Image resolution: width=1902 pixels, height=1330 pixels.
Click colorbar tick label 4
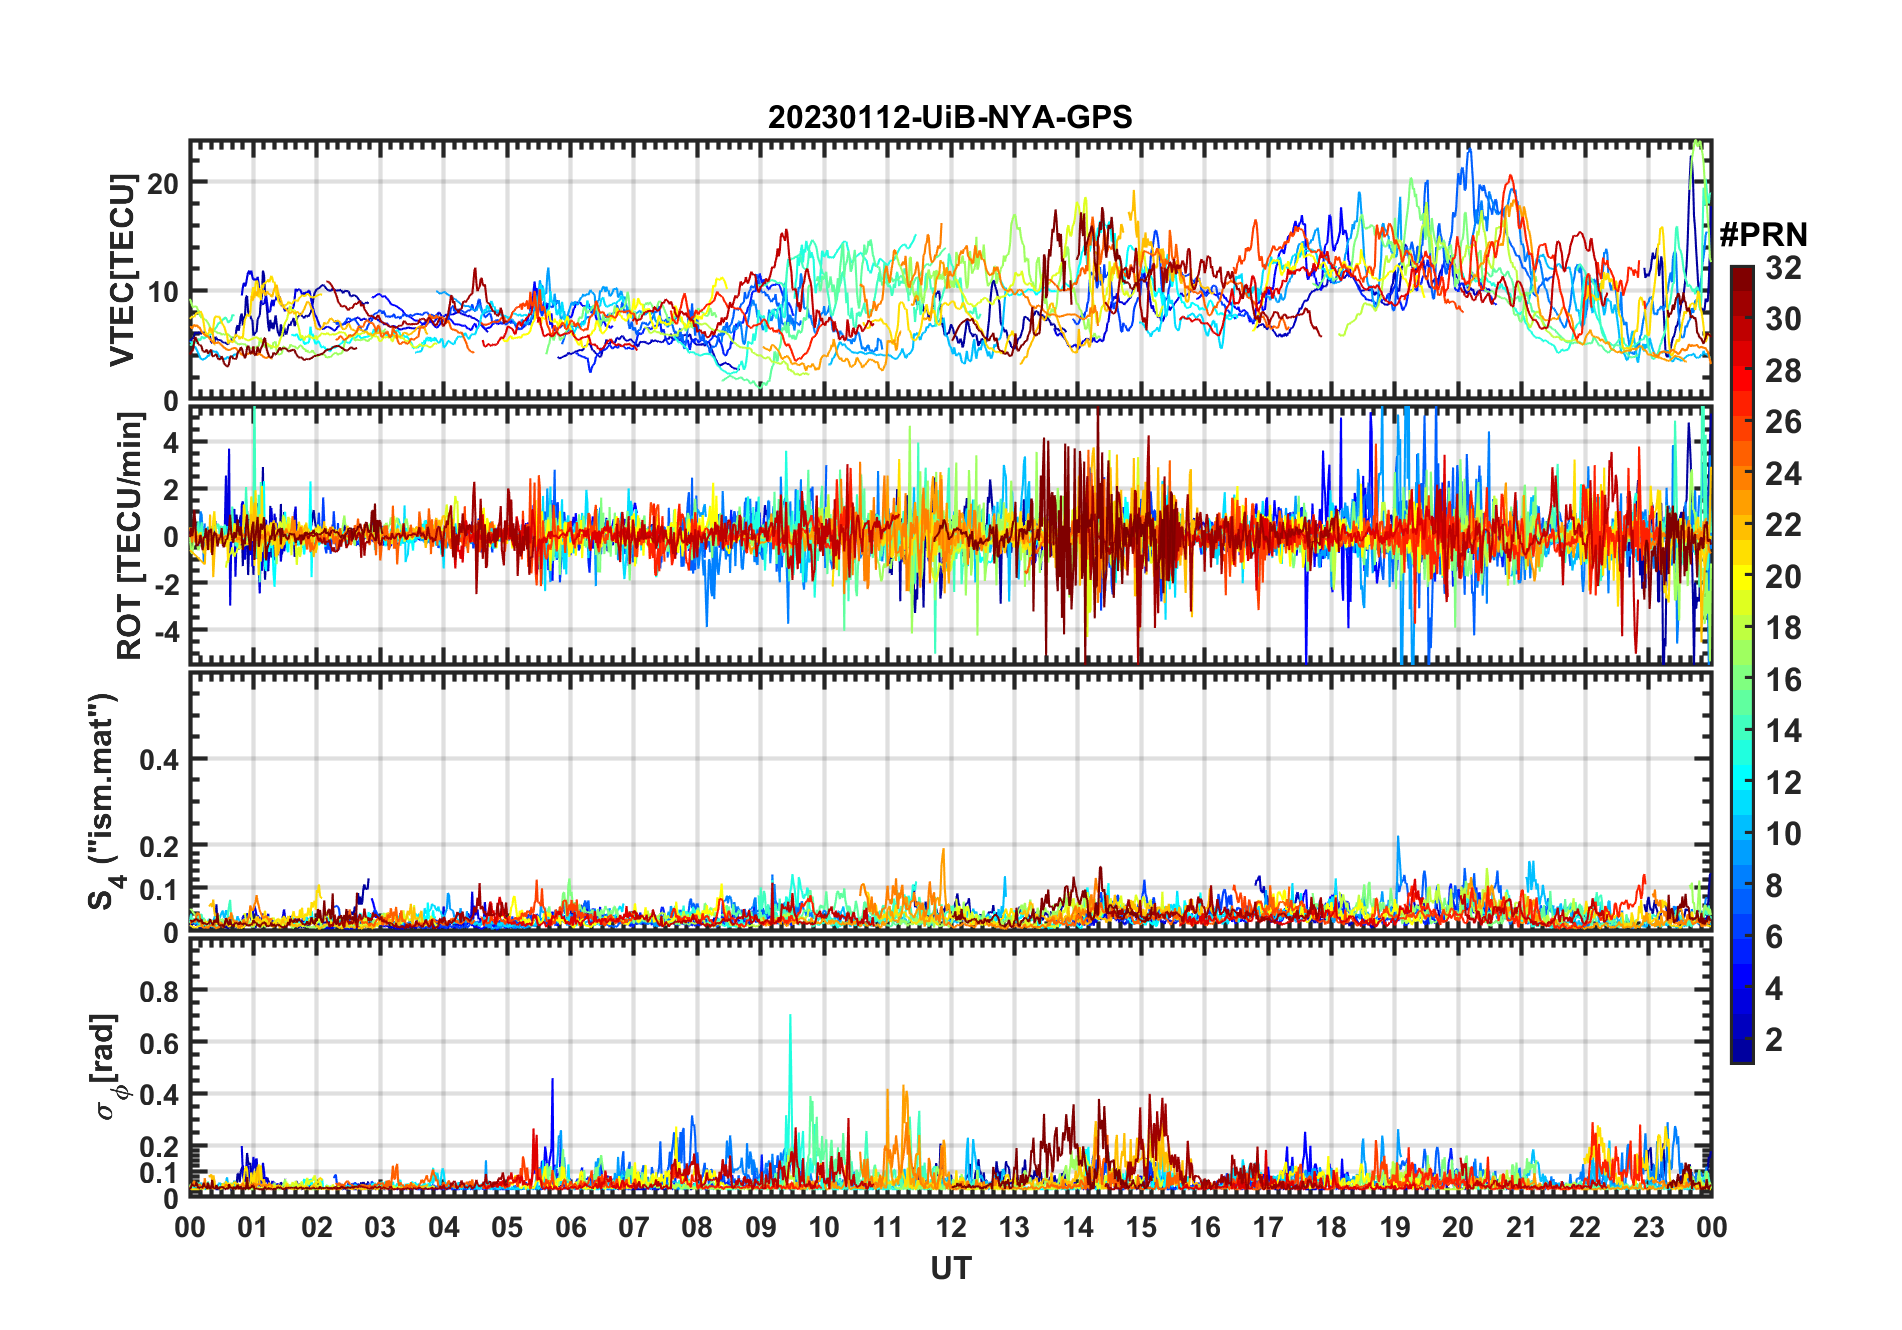(x=1774, y=989)
